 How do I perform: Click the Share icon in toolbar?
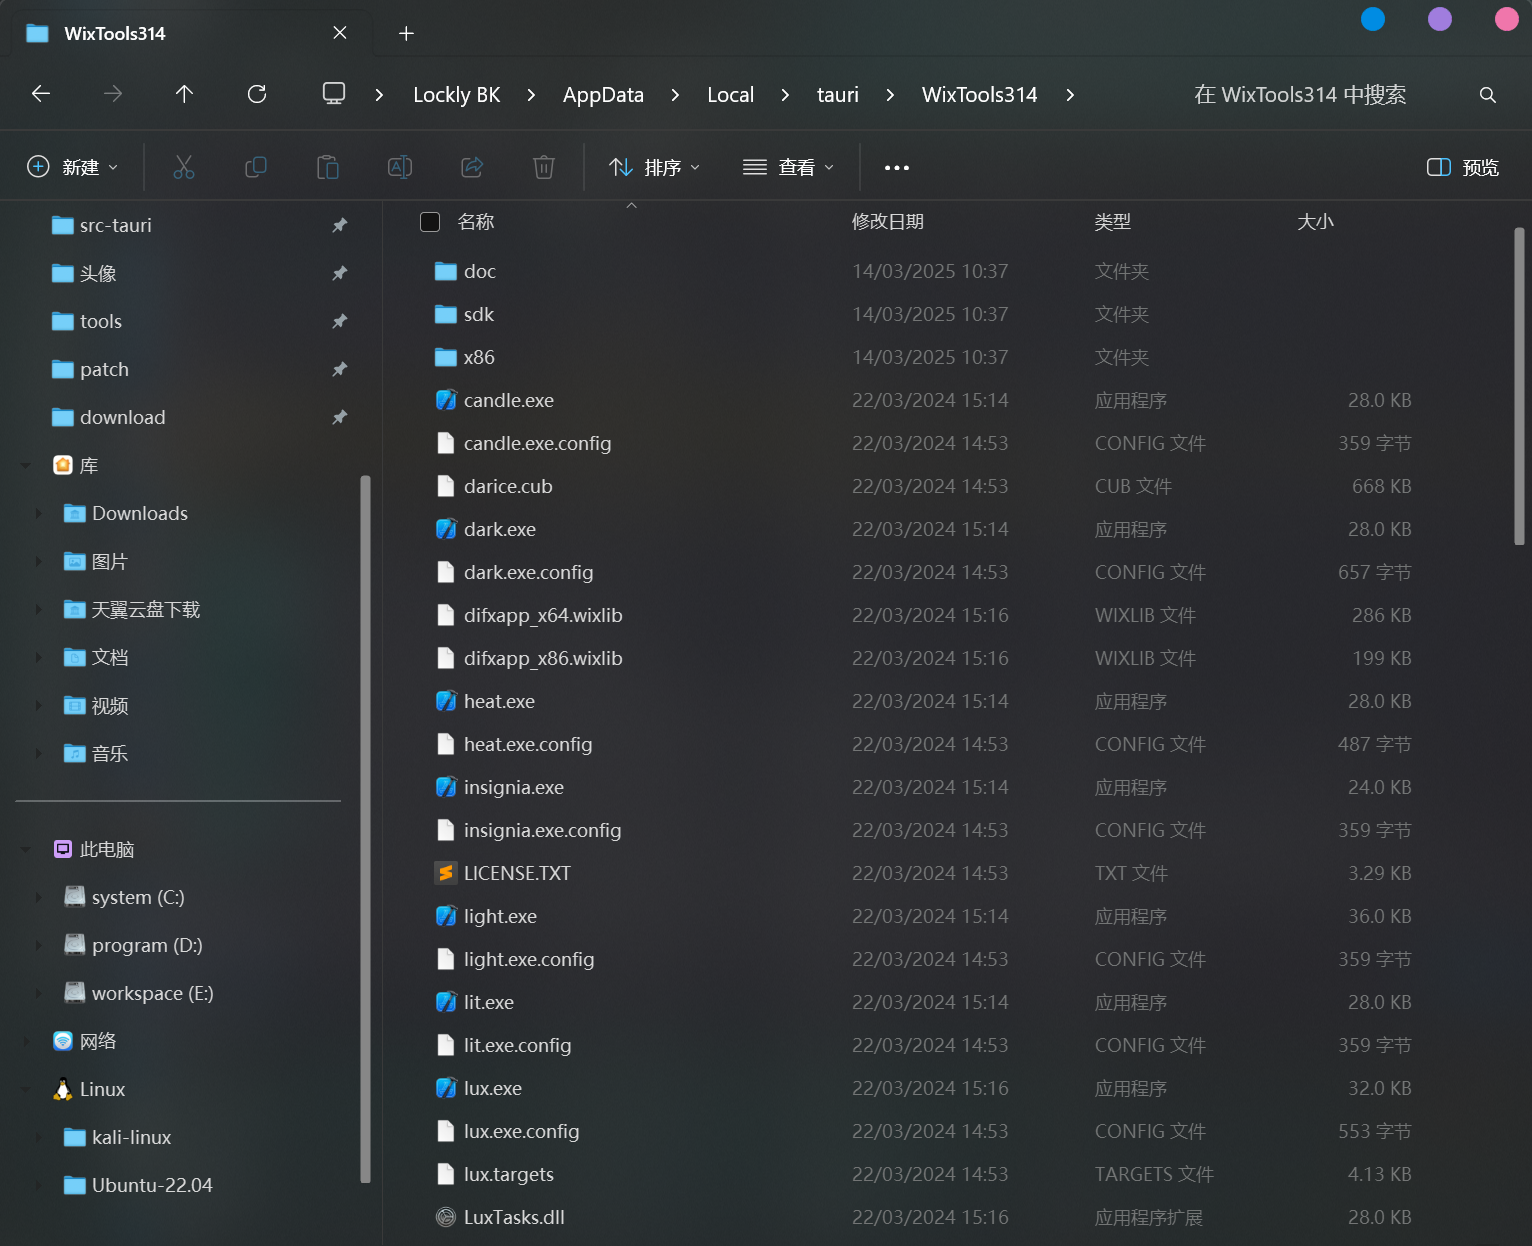coord(472,167)
